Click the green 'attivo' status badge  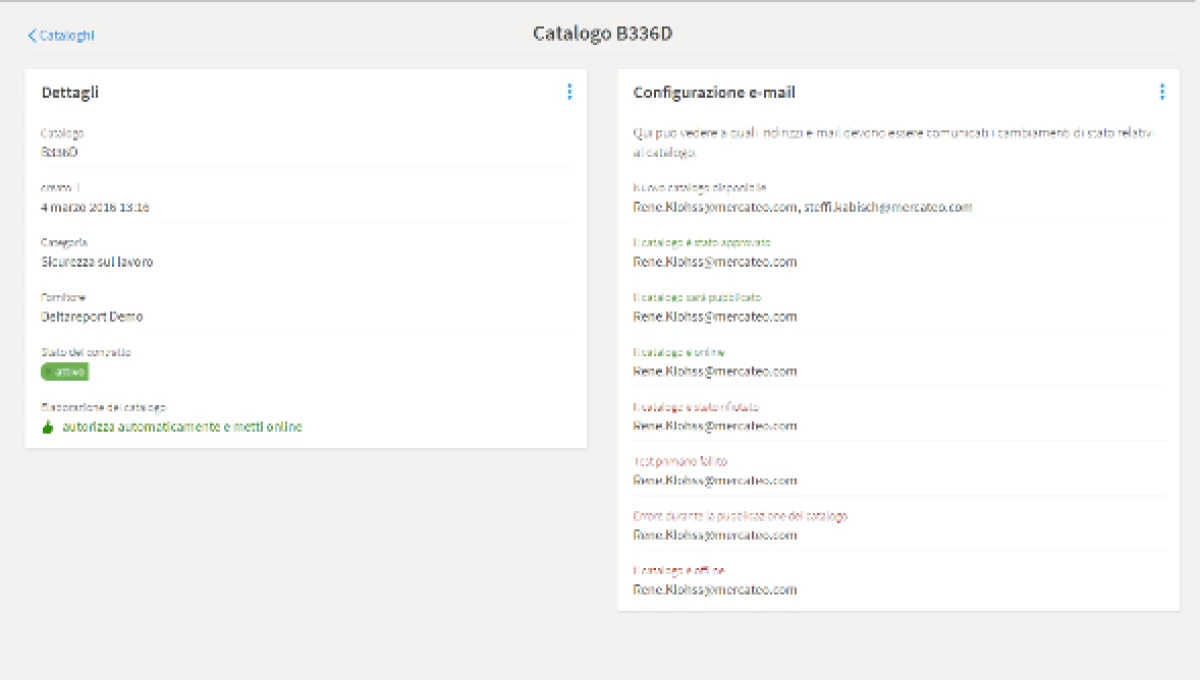pyautogui.click(x=65, y=372)
